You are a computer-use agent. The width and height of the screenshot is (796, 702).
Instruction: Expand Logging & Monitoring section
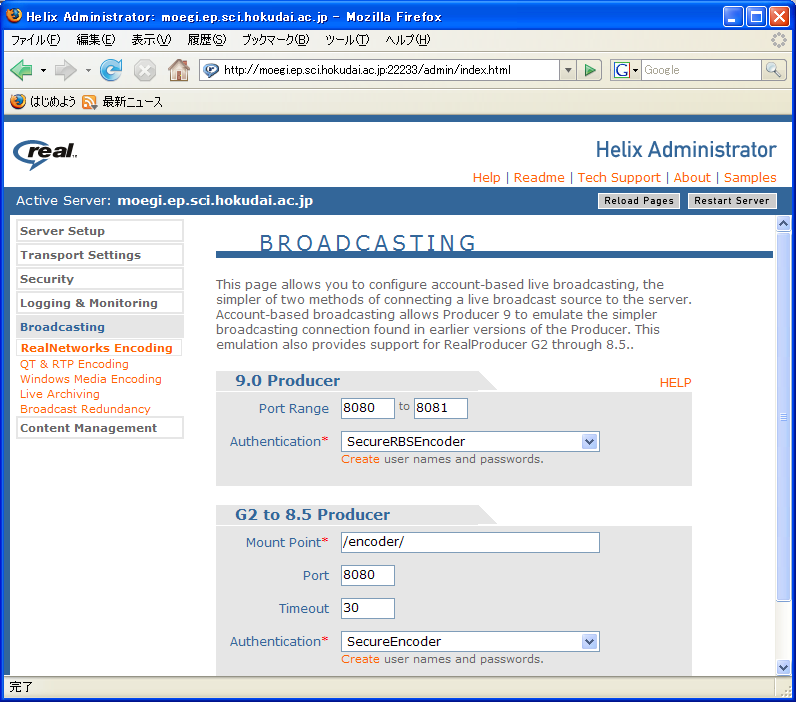tap(100, 303)
